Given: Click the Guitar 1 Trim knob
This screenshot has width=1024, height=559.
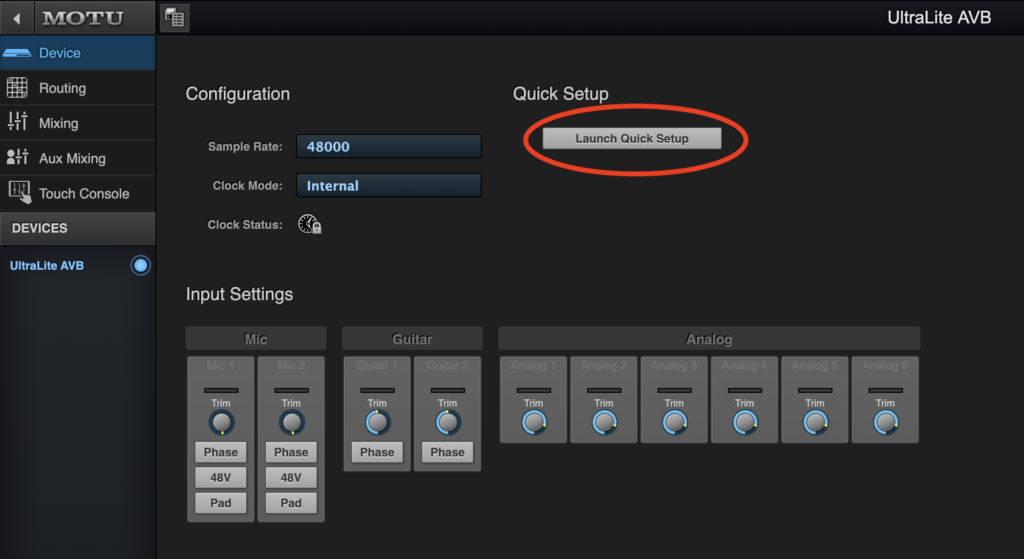Looking at the screenshot, I should tap(377, 423).
